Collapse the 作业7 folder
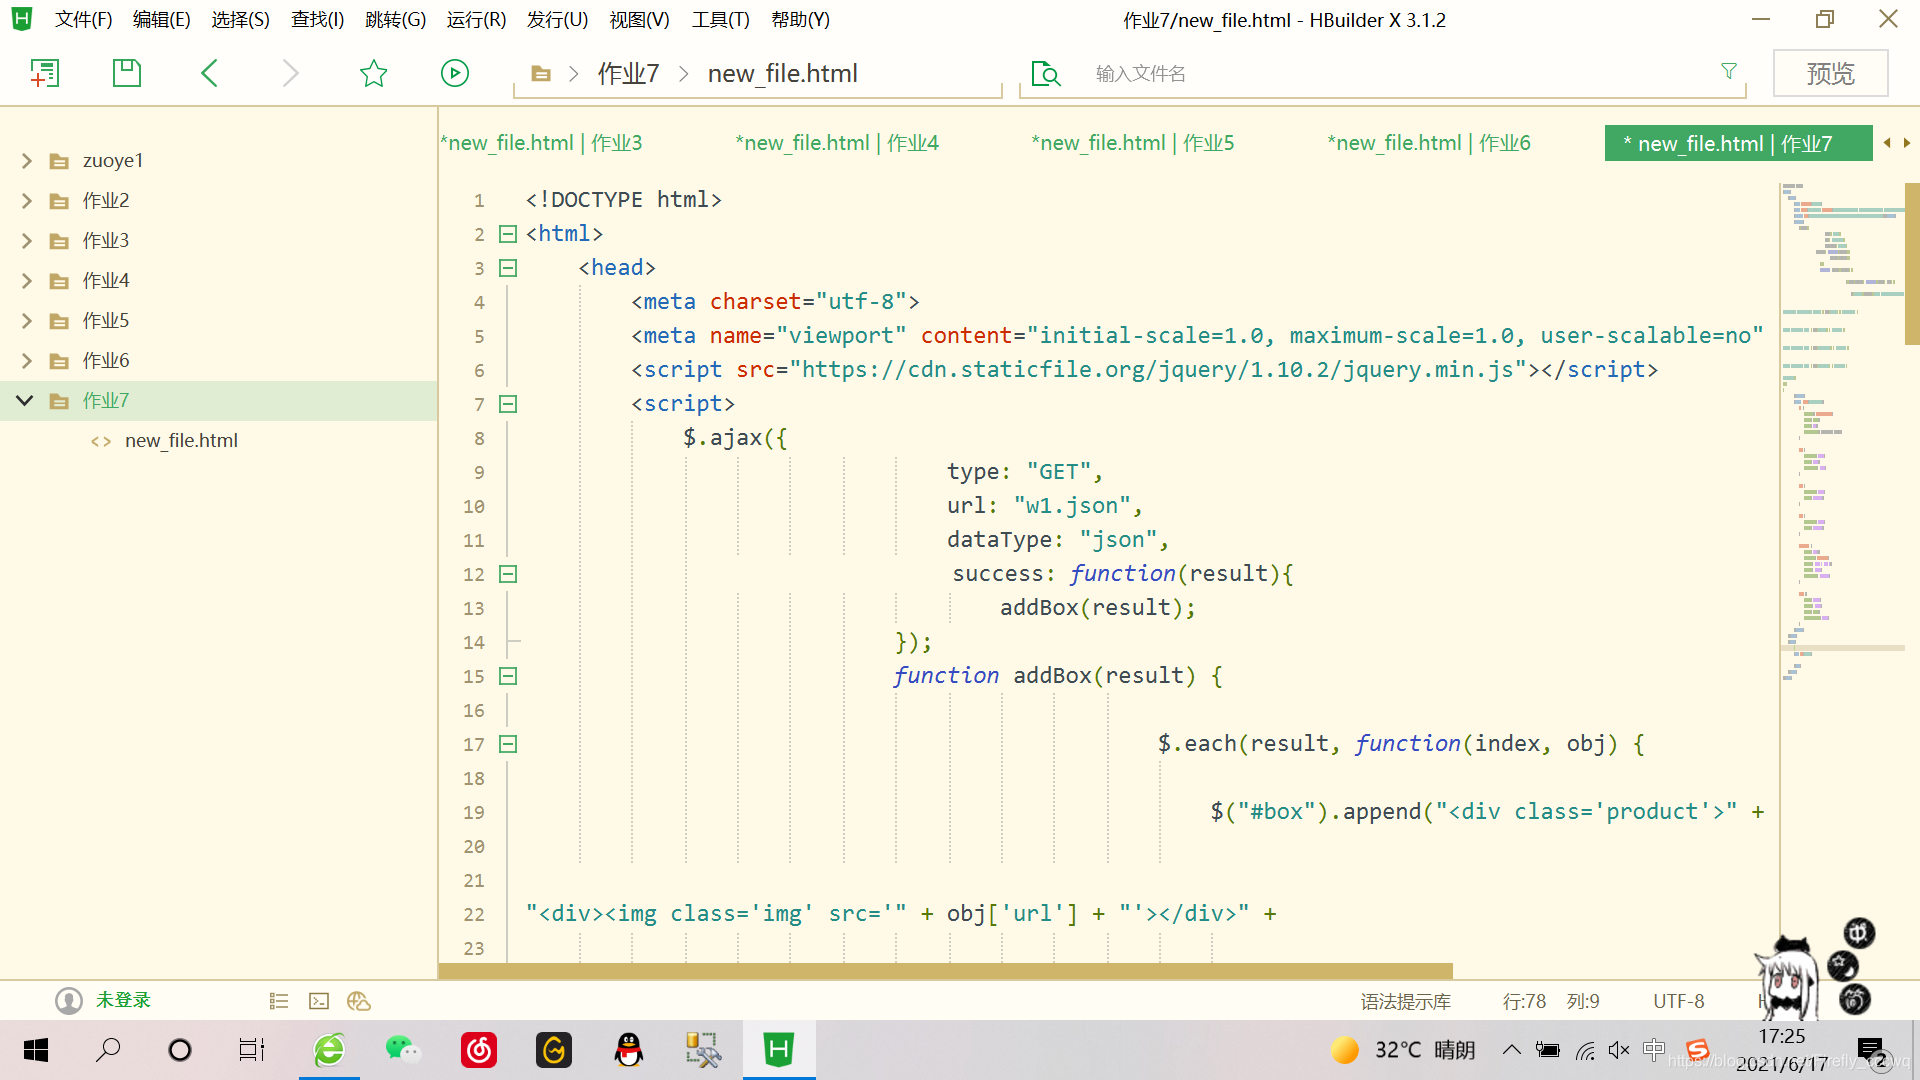 pyautogui.click(x=25, y=401)
